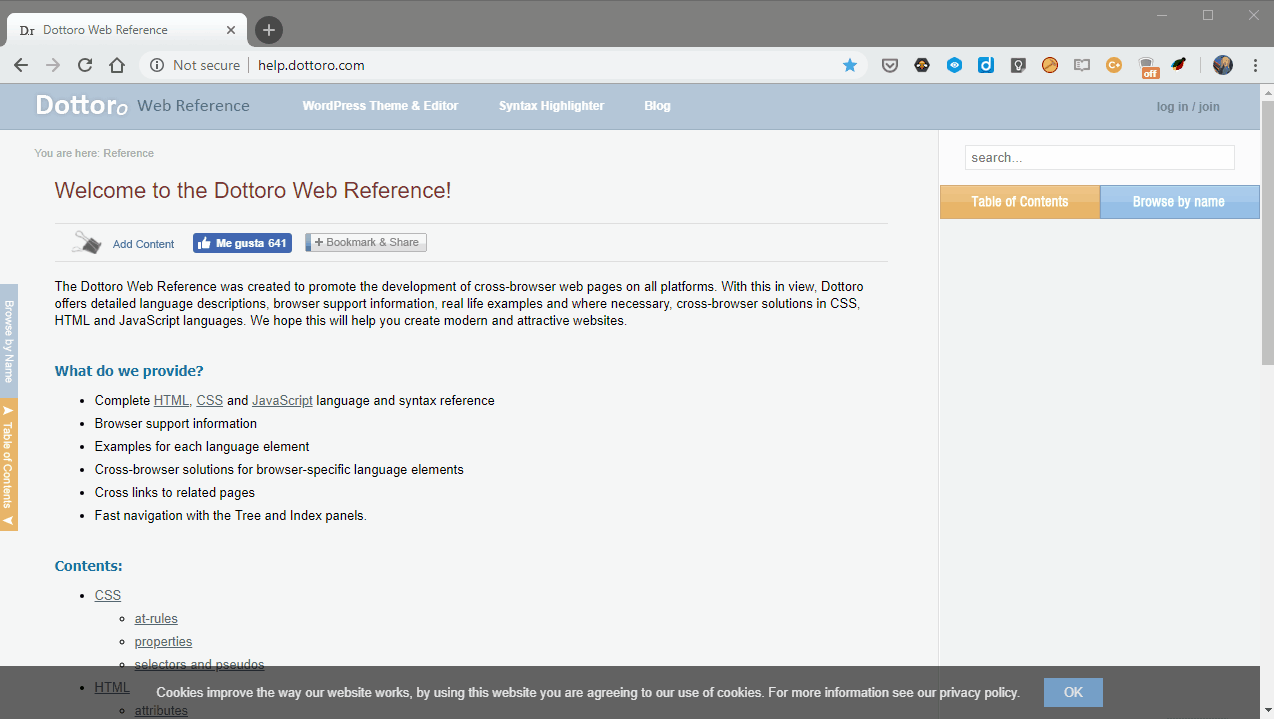Click the bookmark star in address bar
Image resolution: width=1274 pixels, height=719 pixels.
pos(850,65)
